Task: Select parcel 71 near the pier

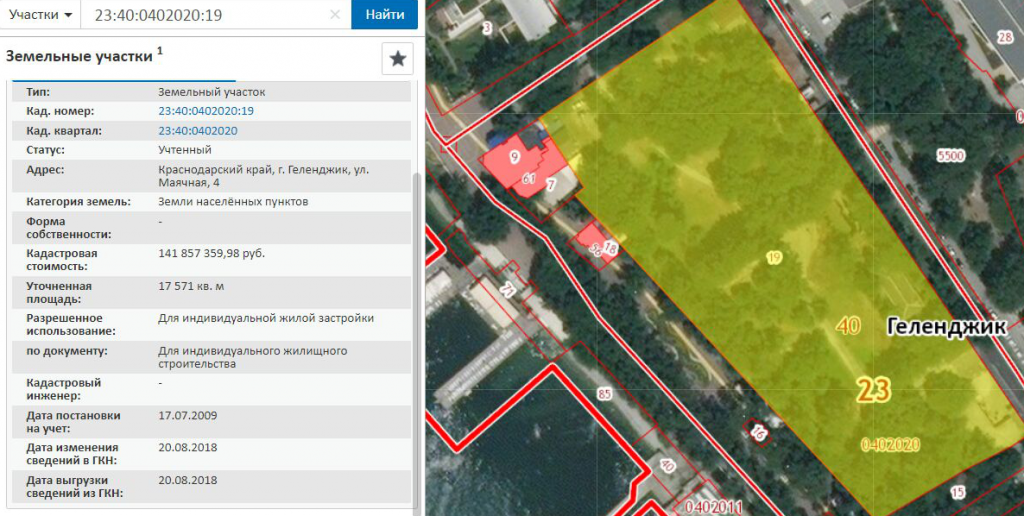Action: [507, 292]
